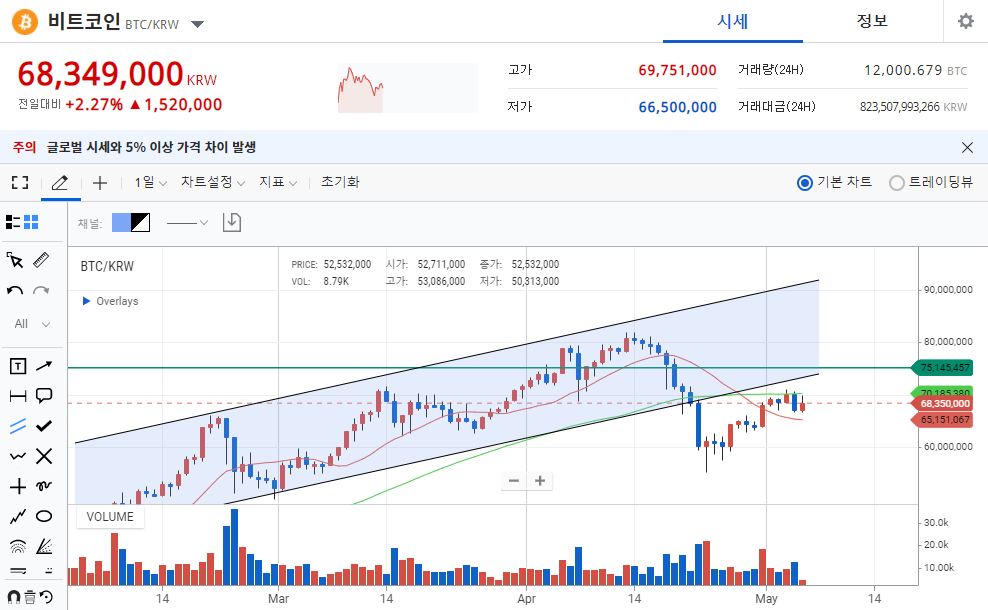Select the parallel channel tool
This screenshot has height=610, width=988.
[x=18, y=426]
